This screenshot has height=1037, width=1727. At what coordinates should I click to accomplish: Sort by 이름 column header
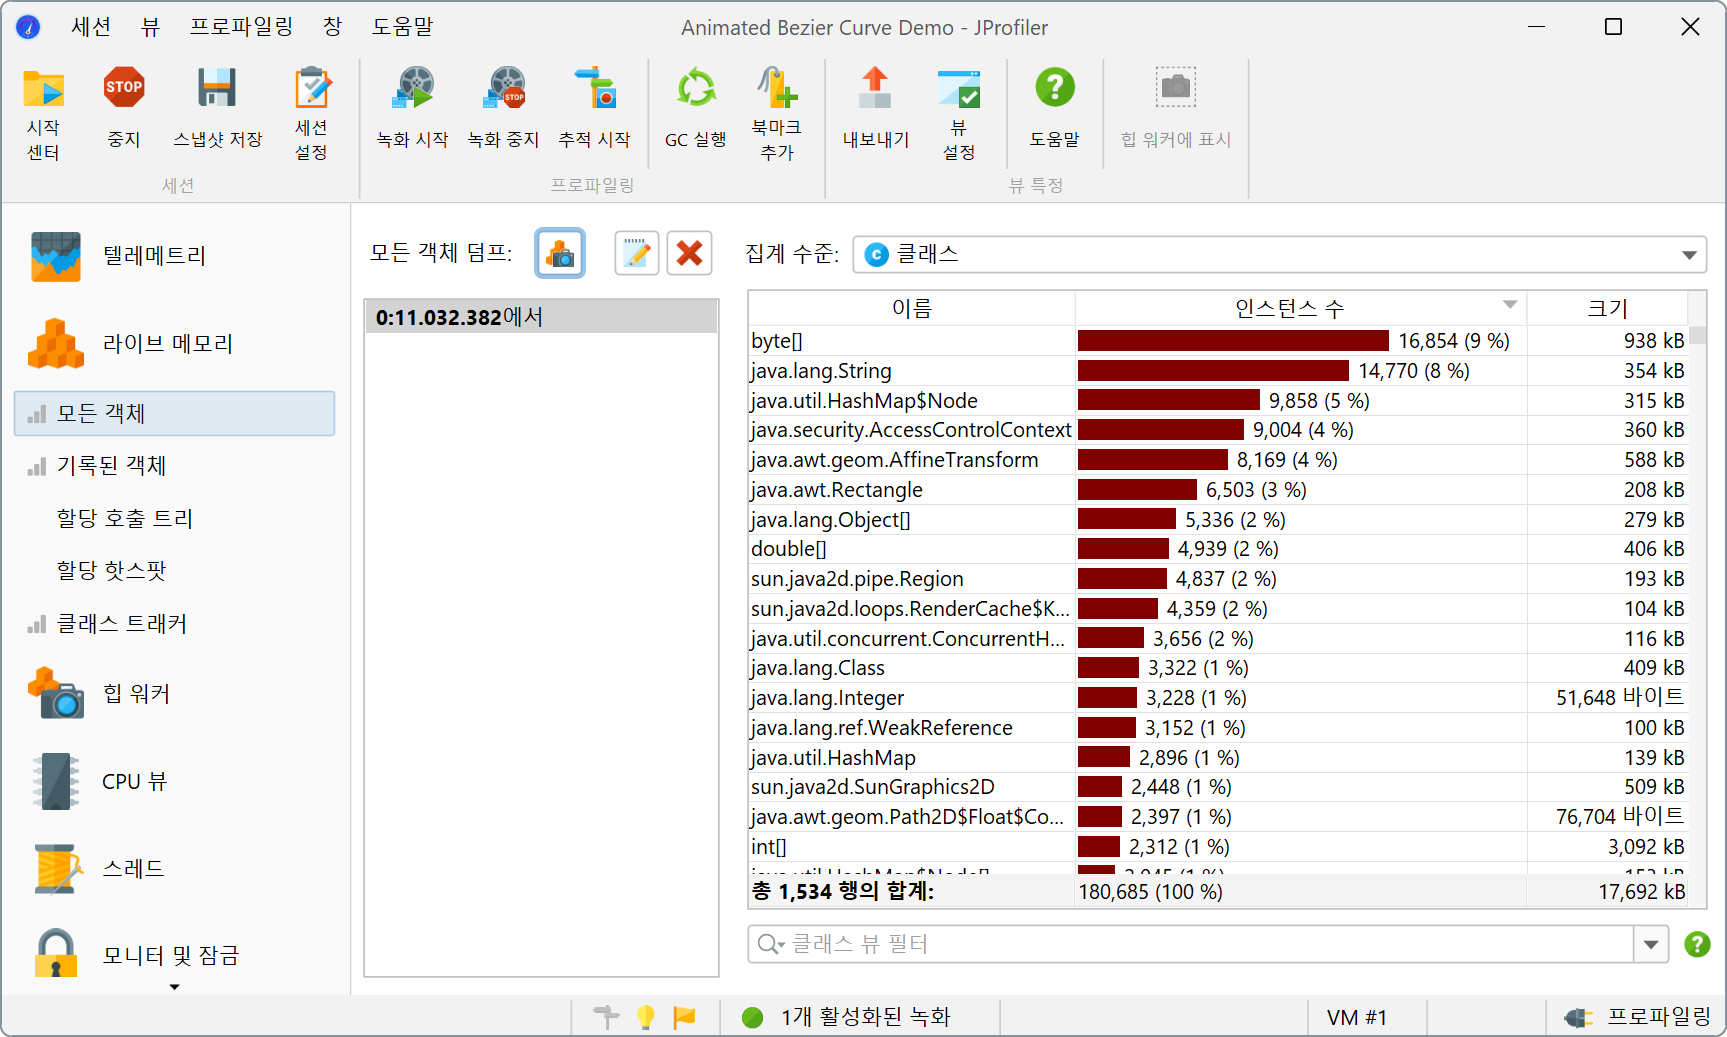912,308
